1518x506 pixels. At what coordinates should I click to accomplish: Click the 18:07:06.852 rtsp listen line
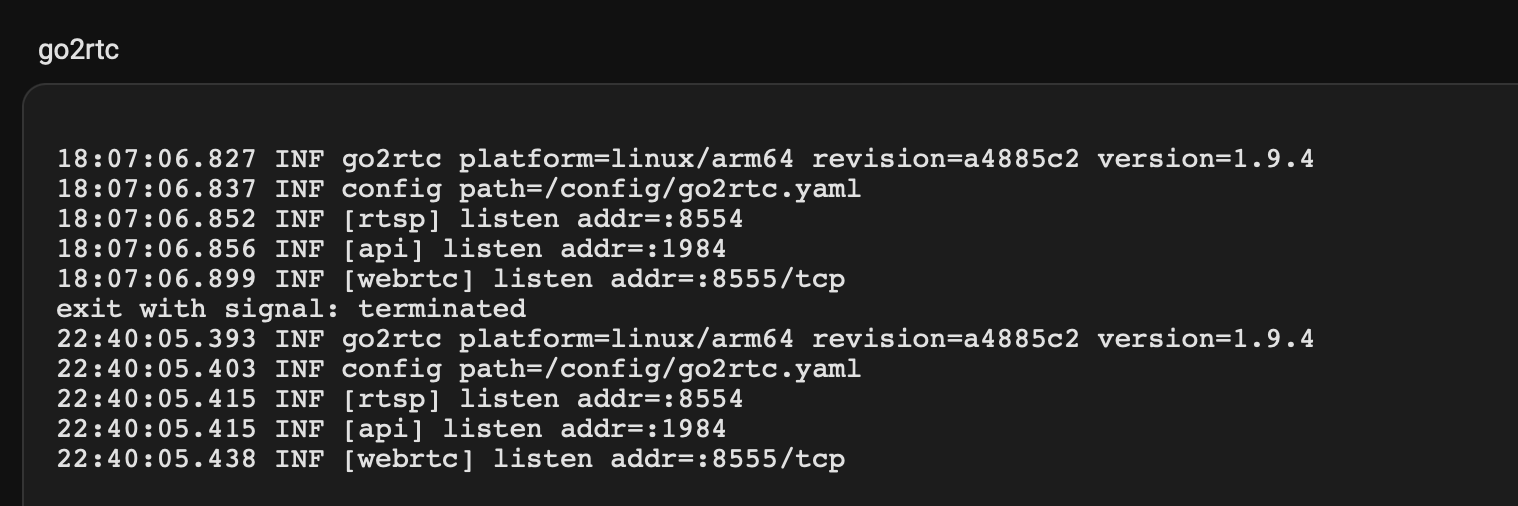400,218
